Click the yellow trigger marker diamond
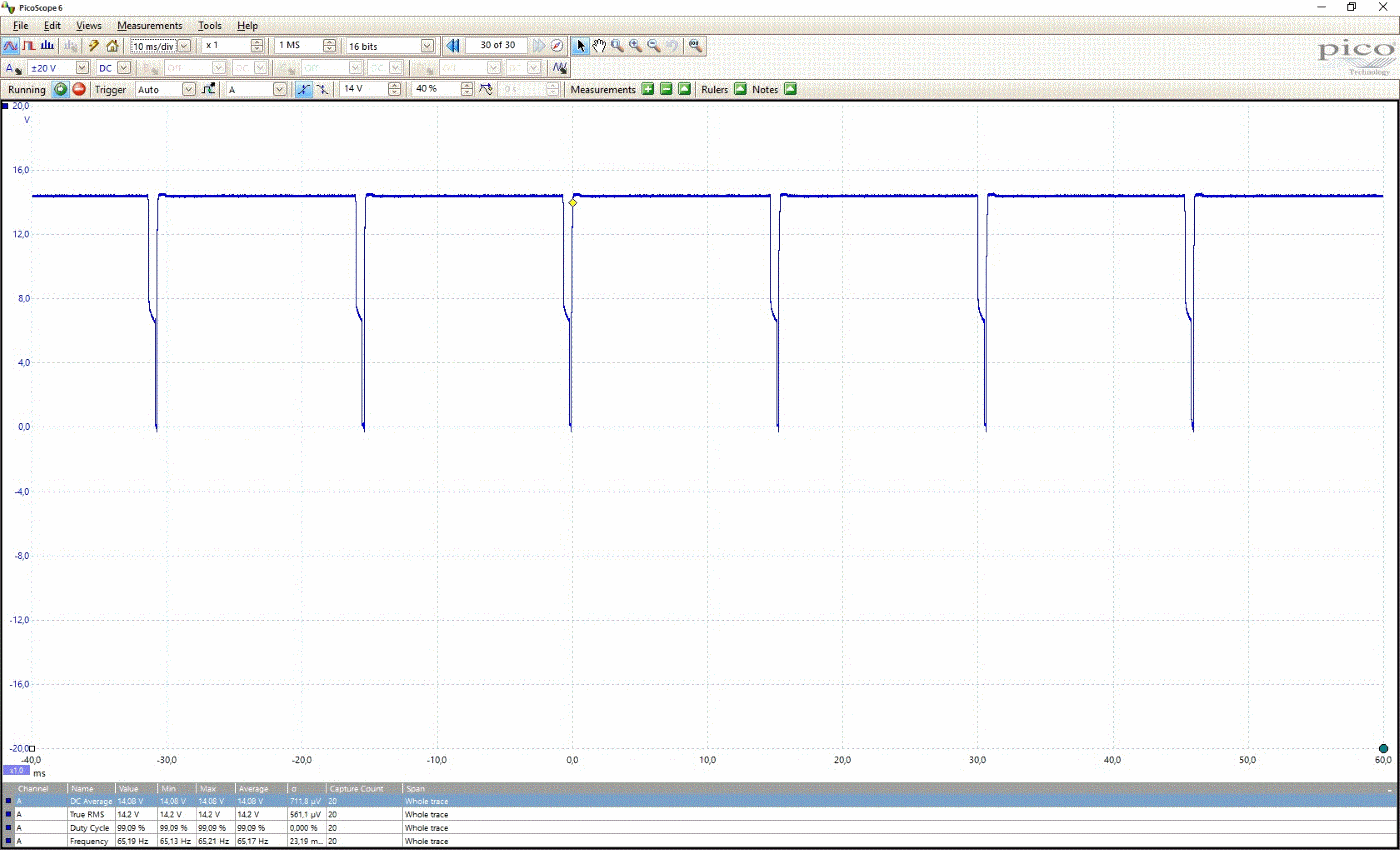This screenshot has height=850, width=1400. [573, 203]
